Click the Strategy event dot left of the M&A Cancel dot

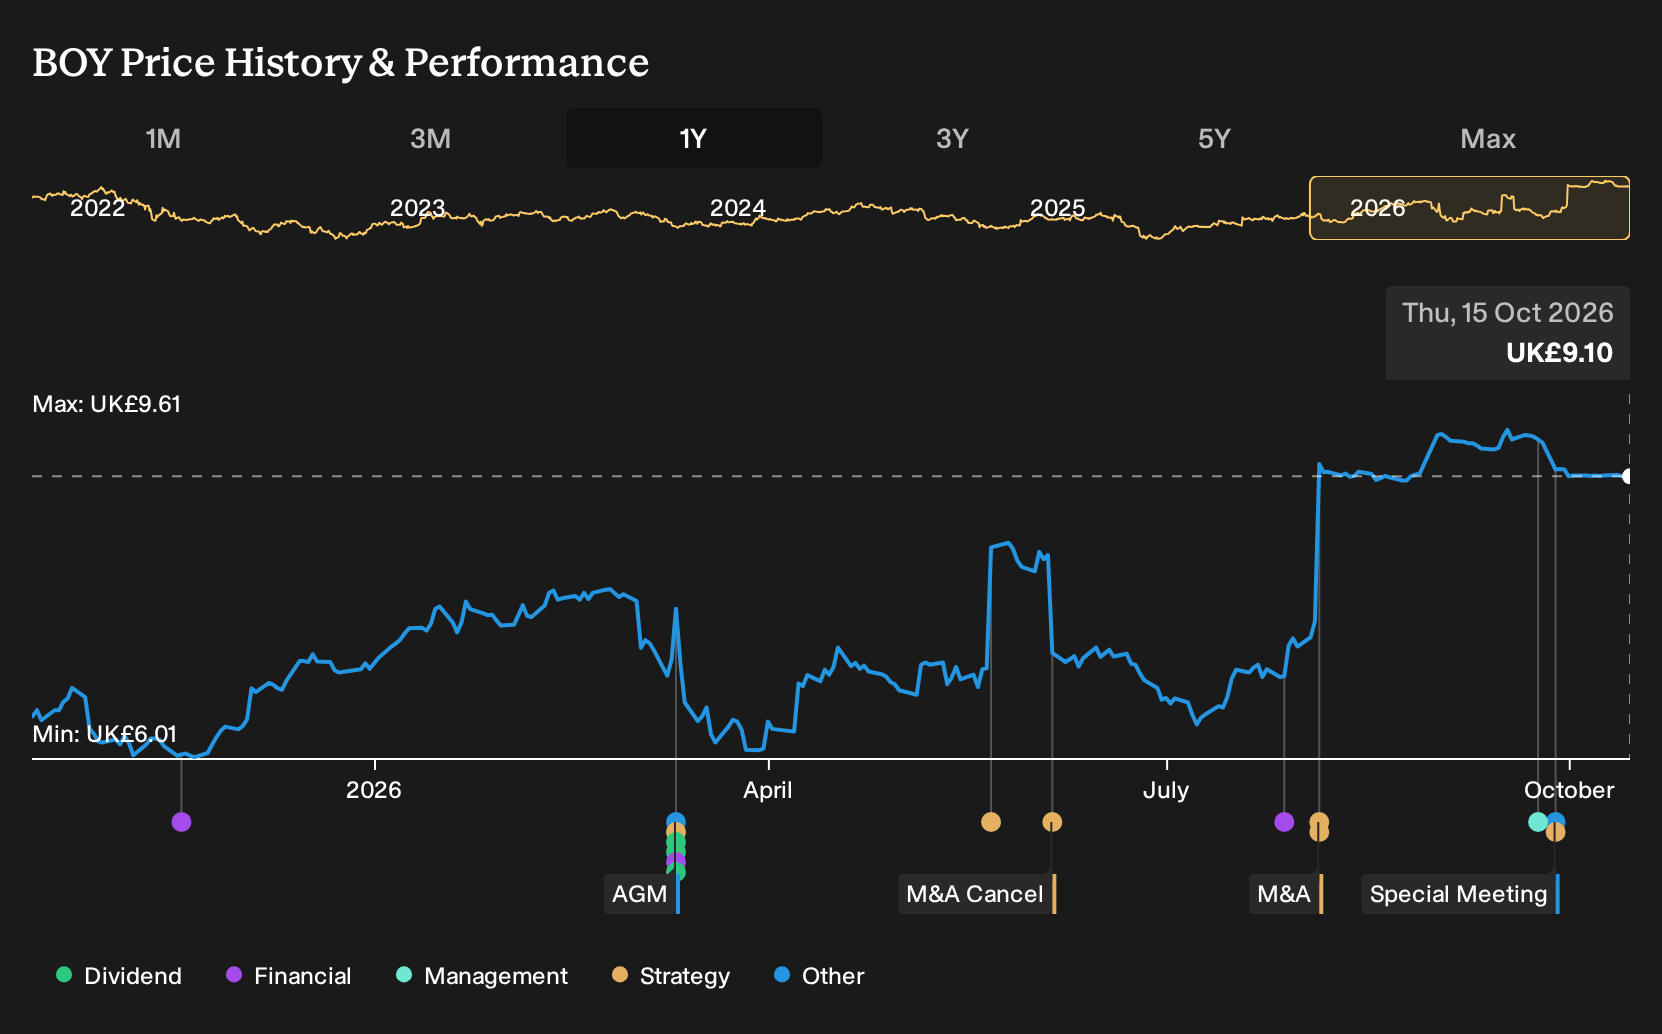tap(991, 822)
